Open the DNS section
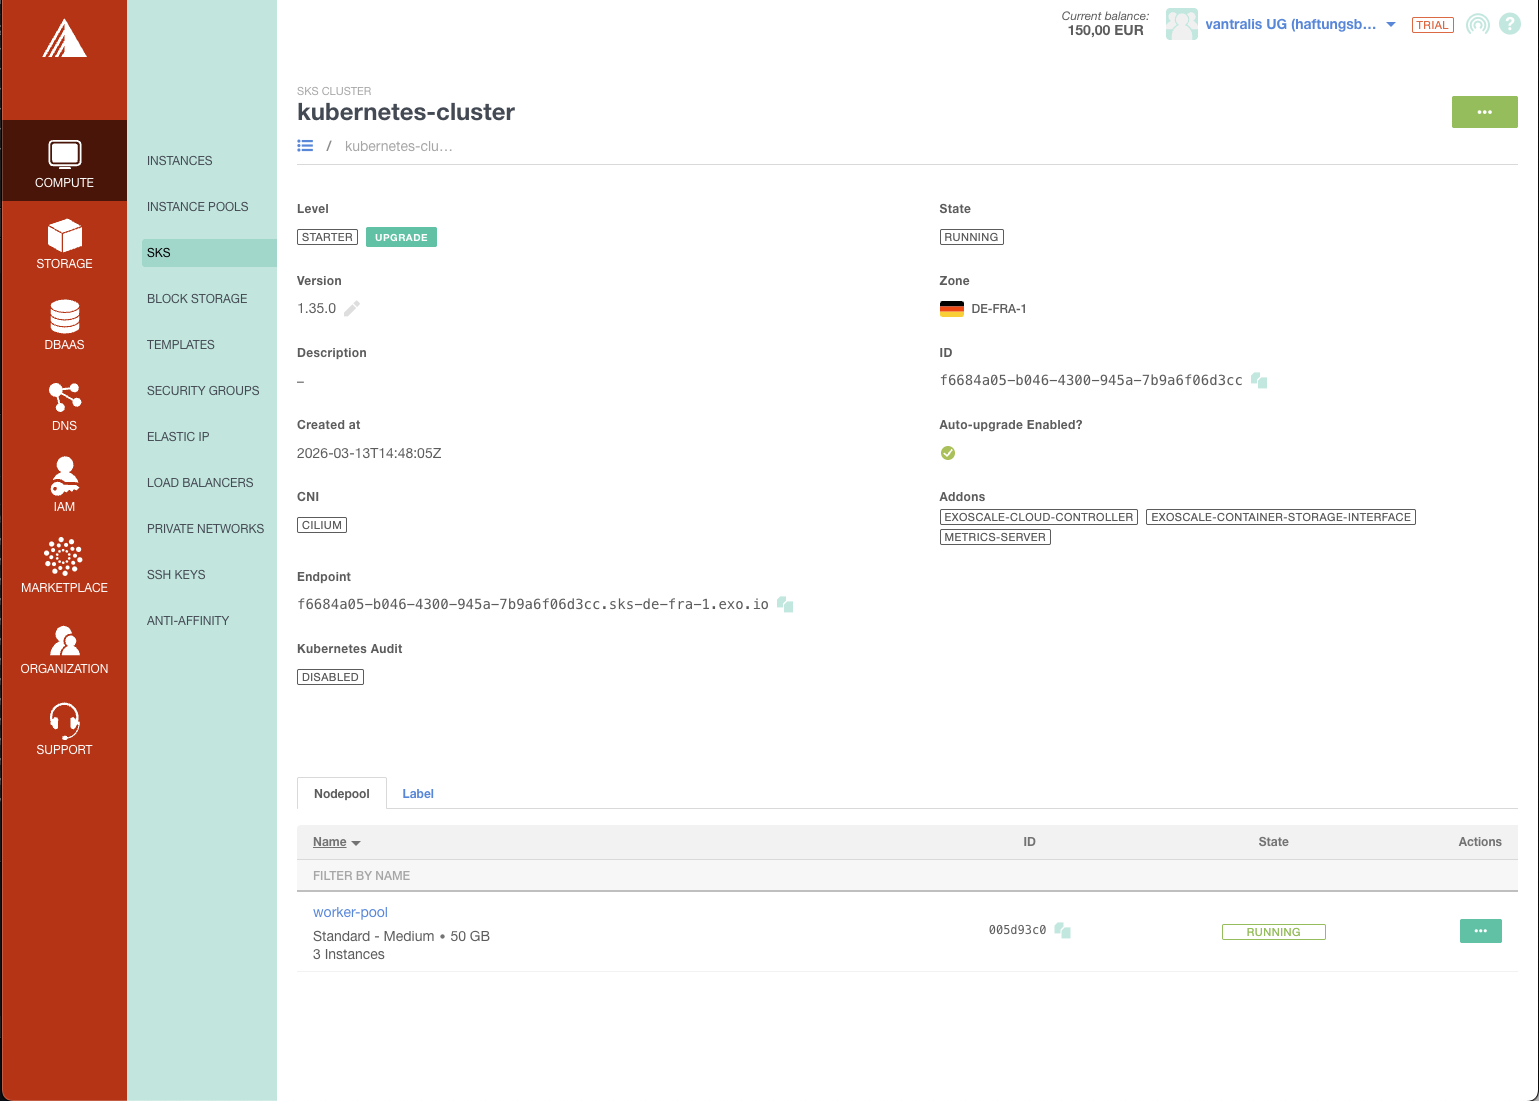This screenshot has height=1101, width=1539. [64, 406]
